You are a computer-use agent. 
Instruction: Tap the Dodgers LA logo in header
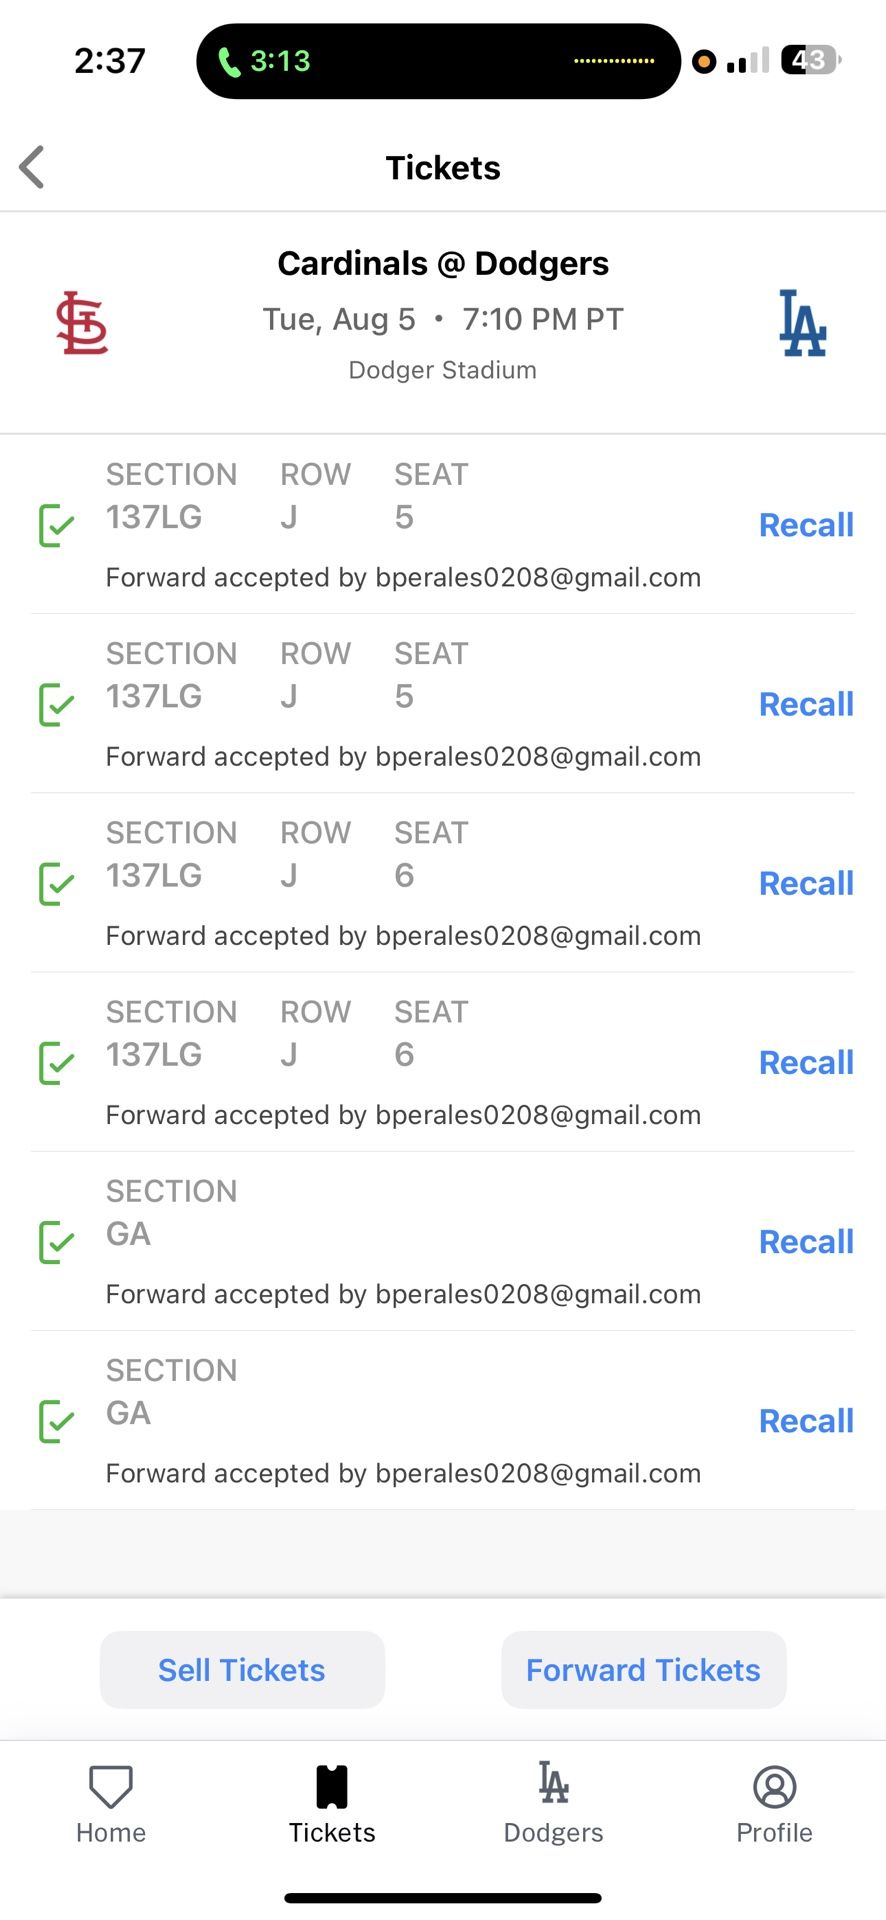click(x=802, y=323)
